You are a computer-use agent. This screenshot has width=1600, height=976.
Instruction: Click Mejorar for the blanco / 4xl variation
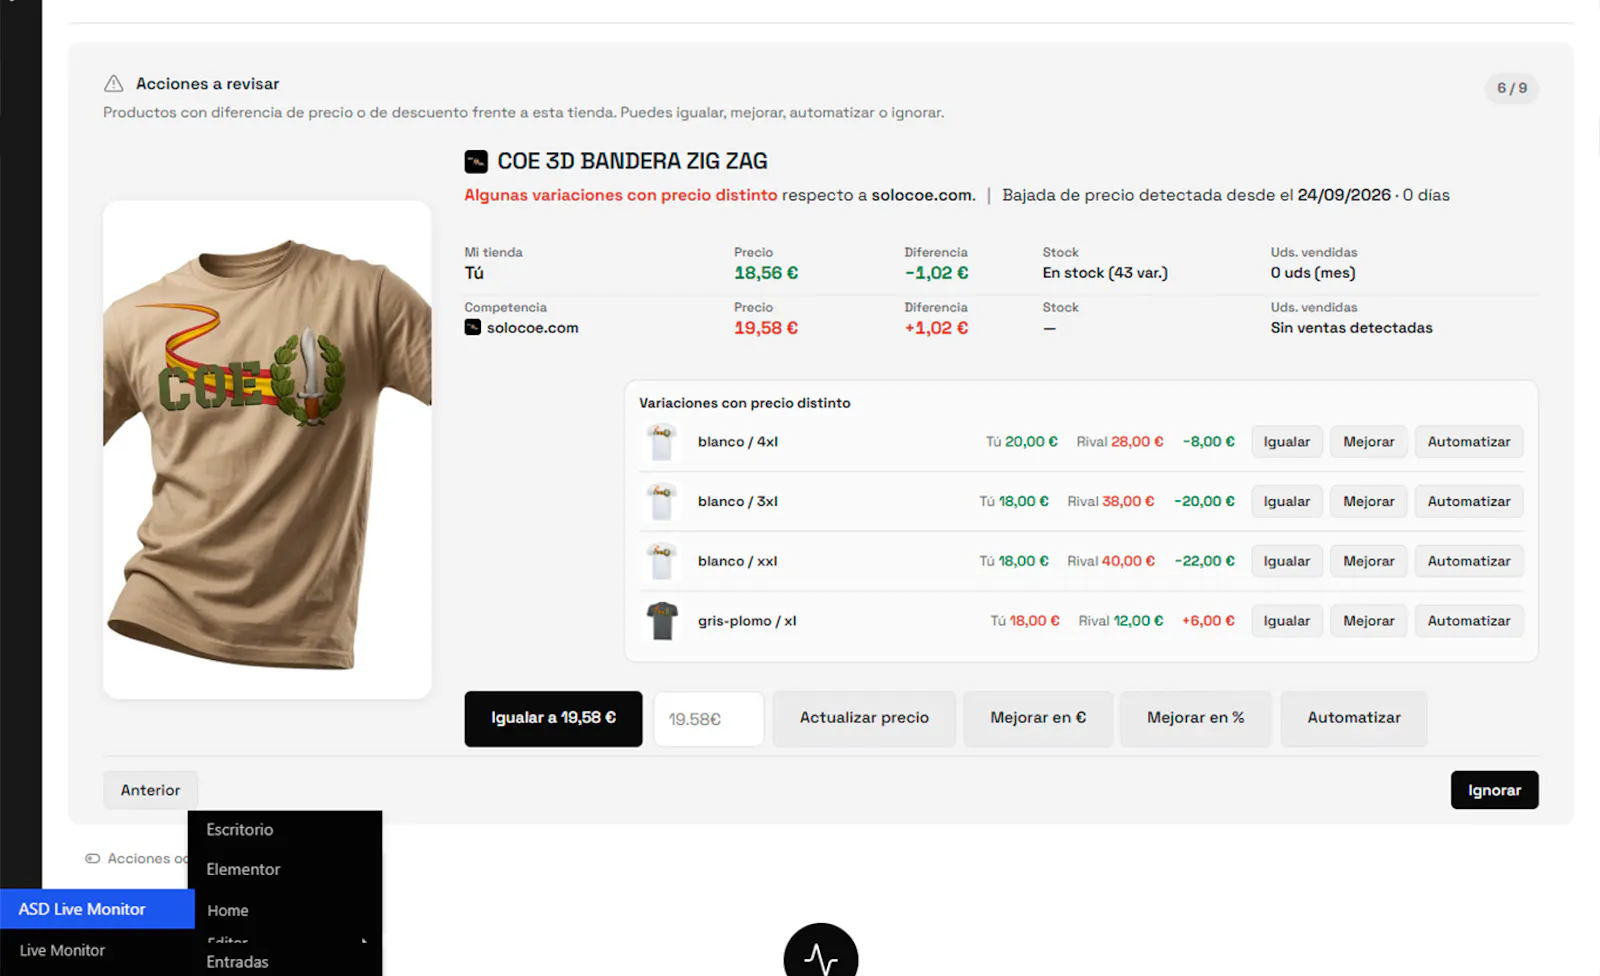click(1369, 442)
